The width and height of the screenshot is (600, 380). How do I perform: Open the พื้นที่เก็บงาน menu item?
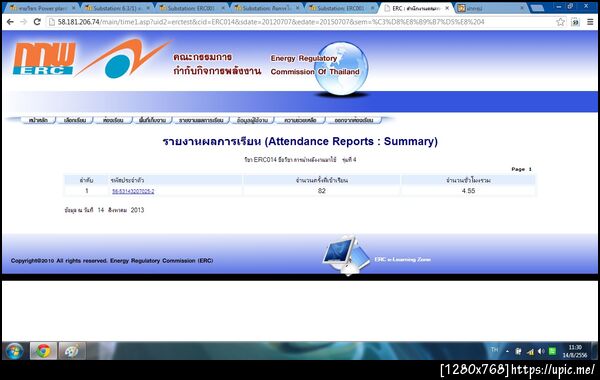(152, 120)
